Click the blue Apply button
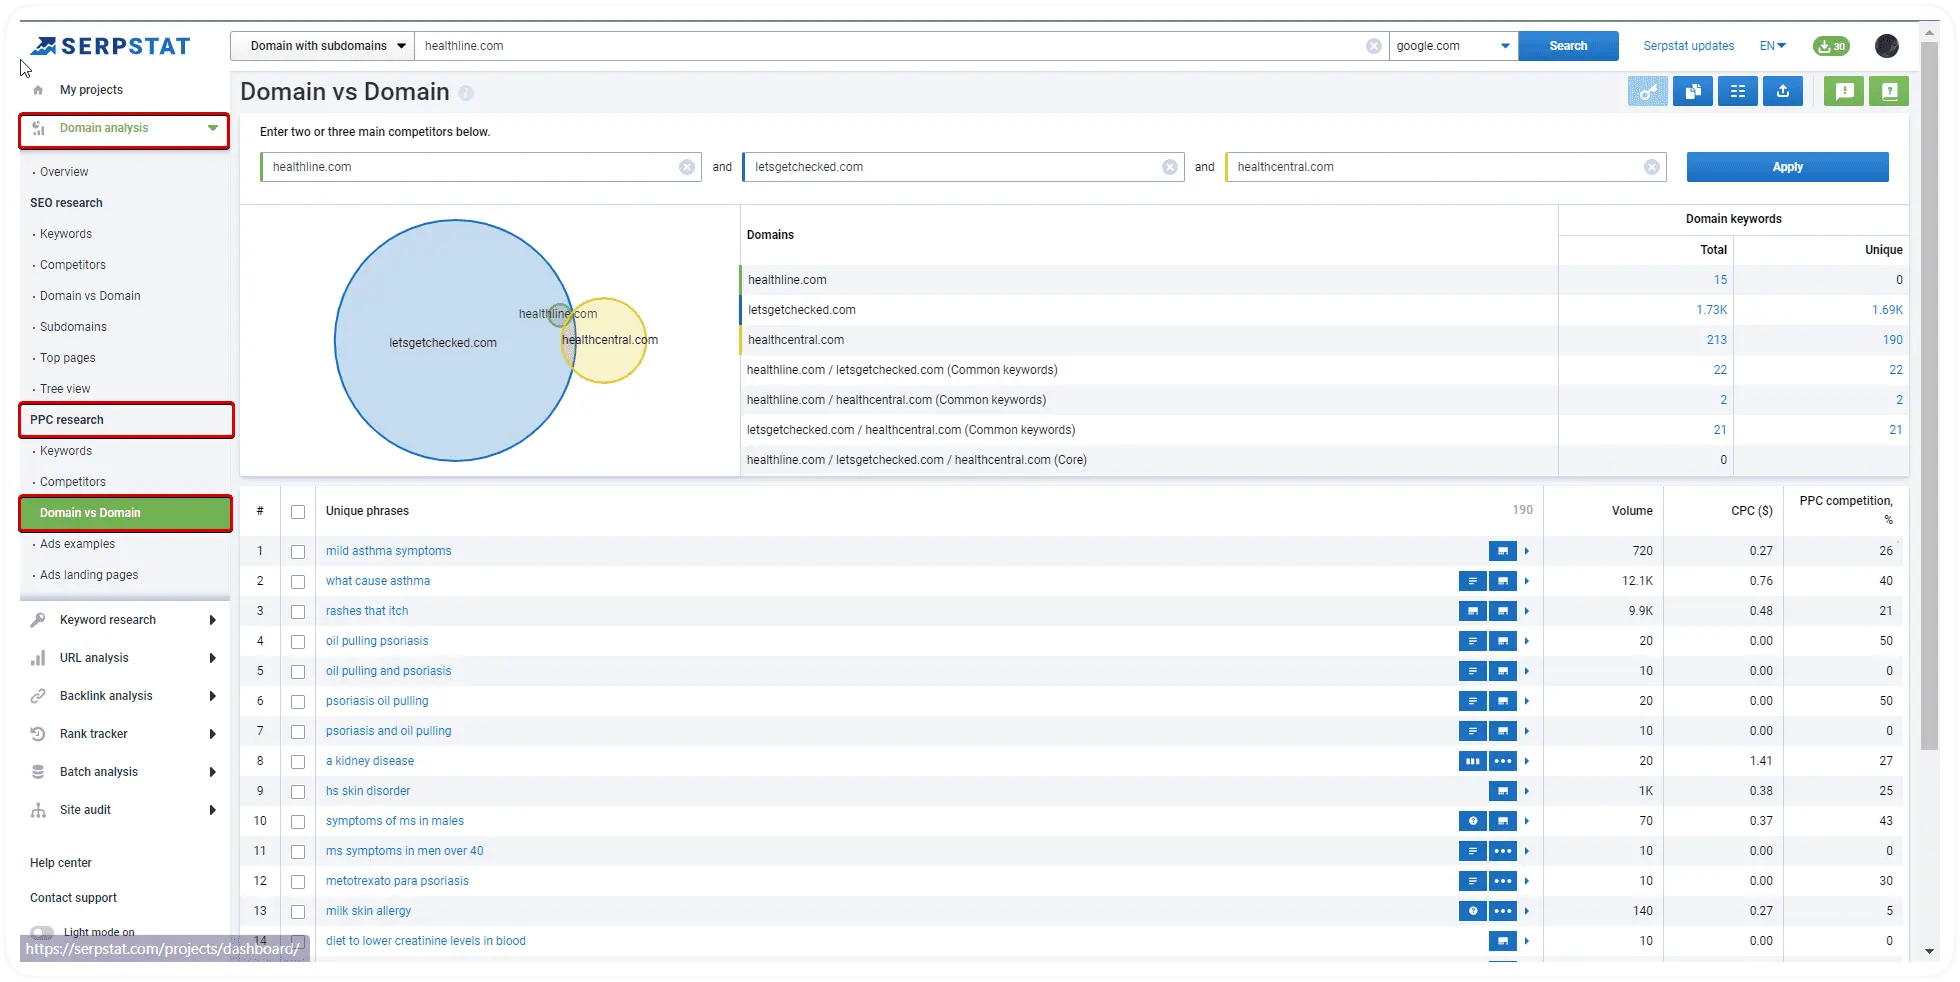 1787,167
